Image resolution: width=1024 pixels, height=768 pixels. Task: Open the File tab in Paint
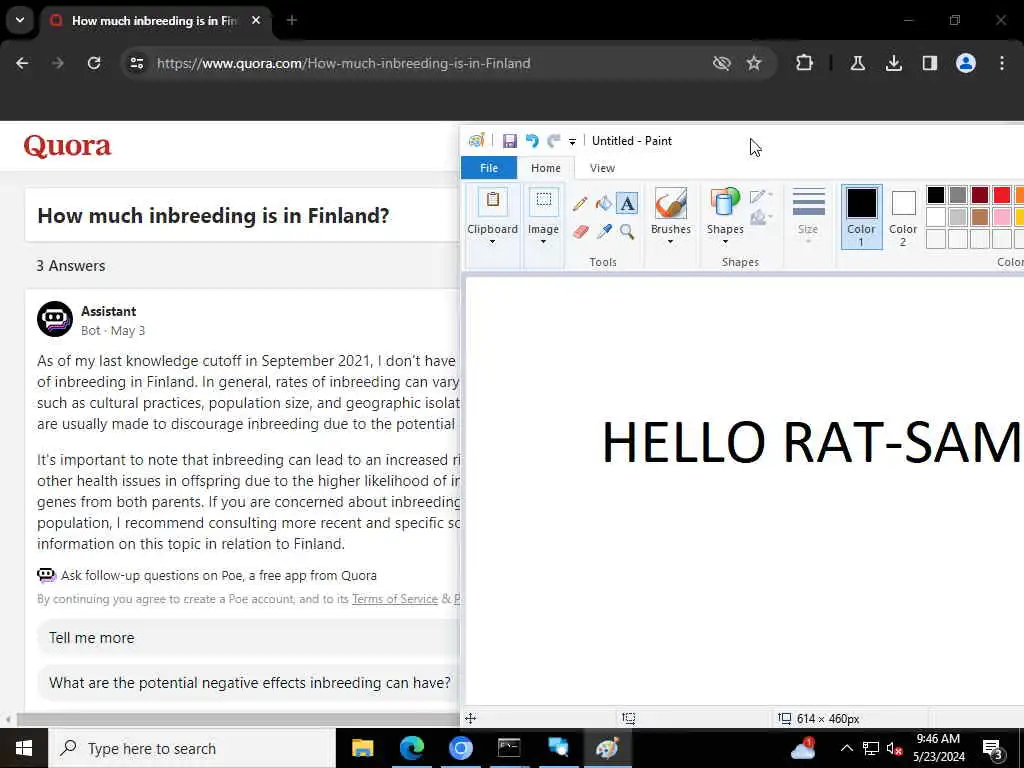[x=489, y=168]
